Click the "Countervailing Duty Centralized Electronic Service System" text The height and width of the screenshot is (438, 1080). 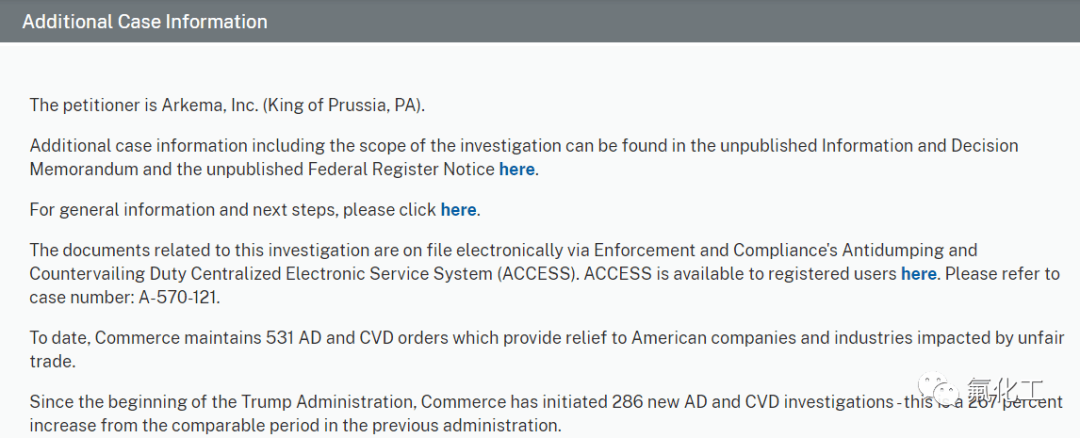pyautogui.click(x=262, y=274)
